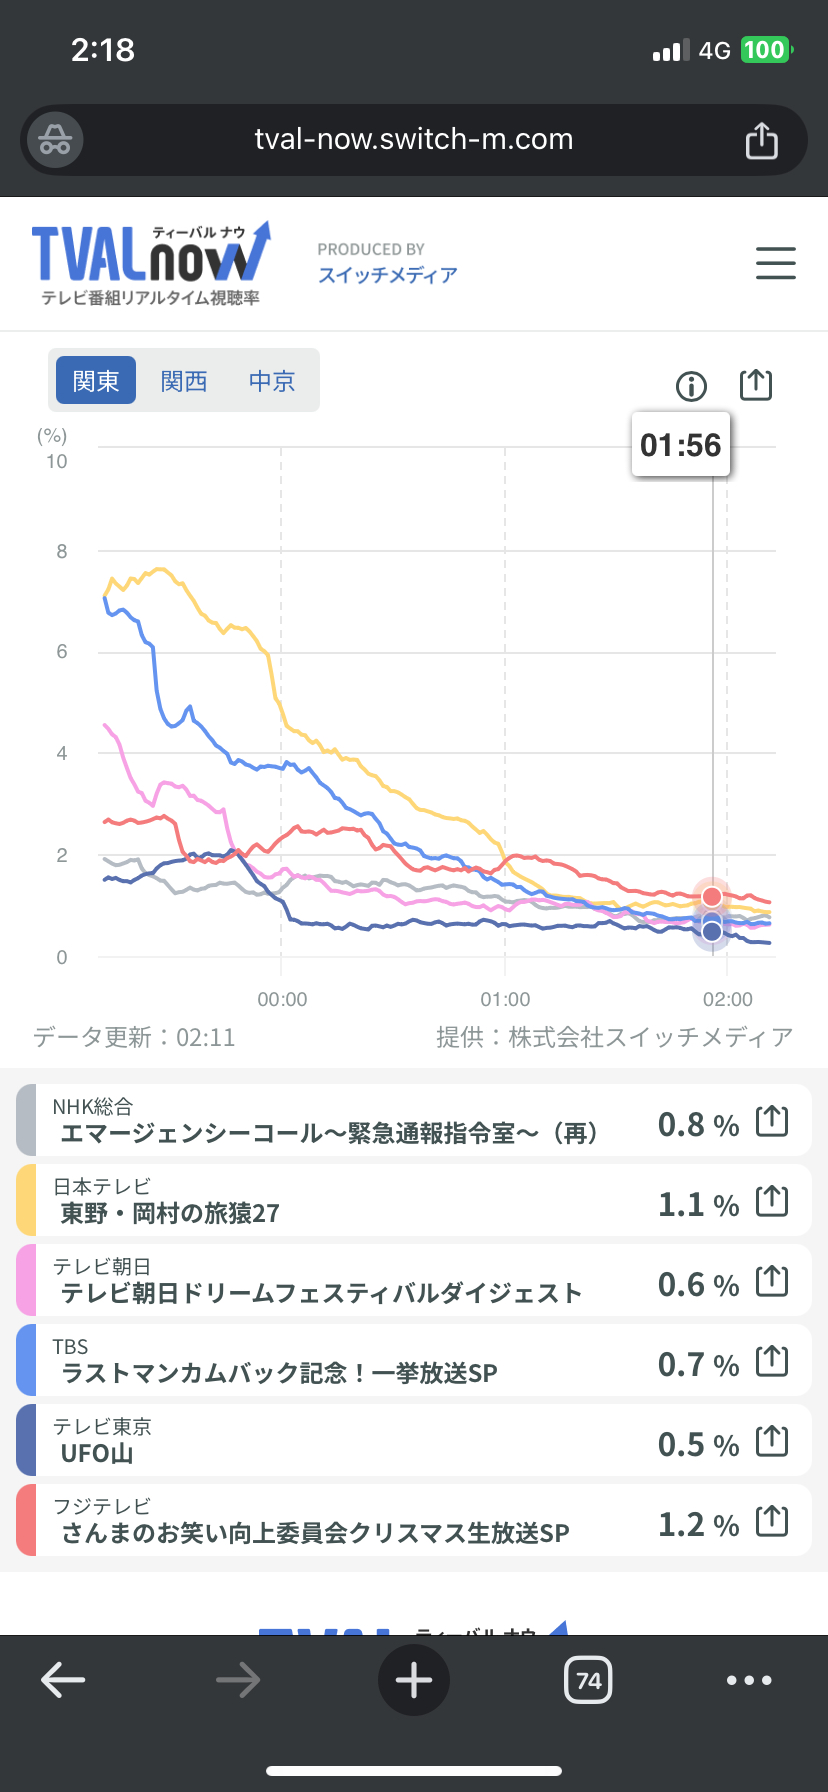Open the hamburger menu

click(x=775, y=263)
